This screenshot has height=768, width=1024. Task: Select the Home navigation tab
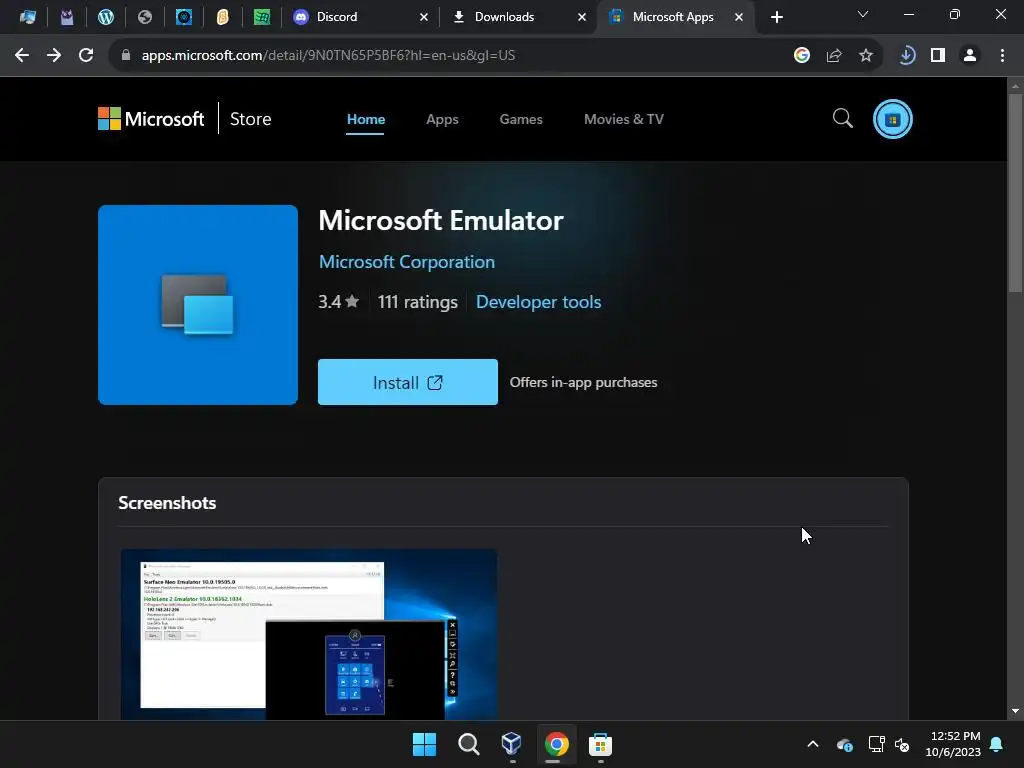[366, 119]
